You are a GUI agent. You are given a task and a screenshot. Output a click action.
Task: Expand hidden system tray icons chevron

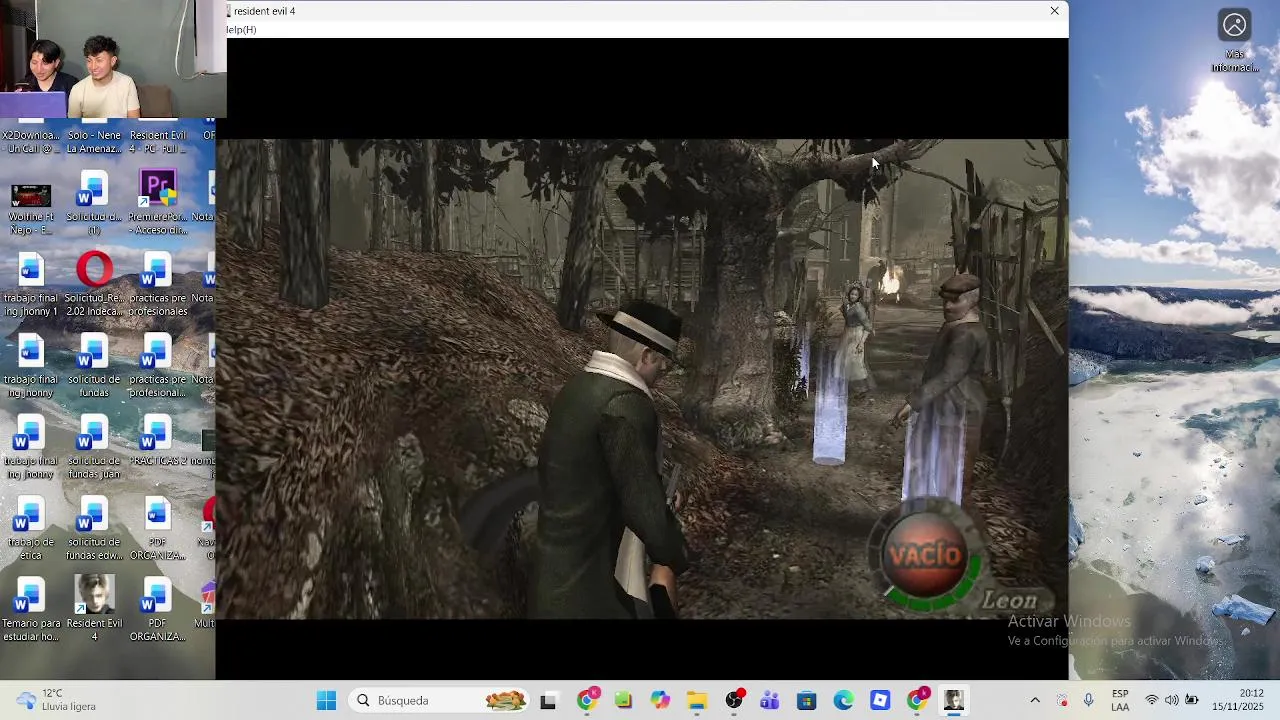click(x=1035, y=701)
